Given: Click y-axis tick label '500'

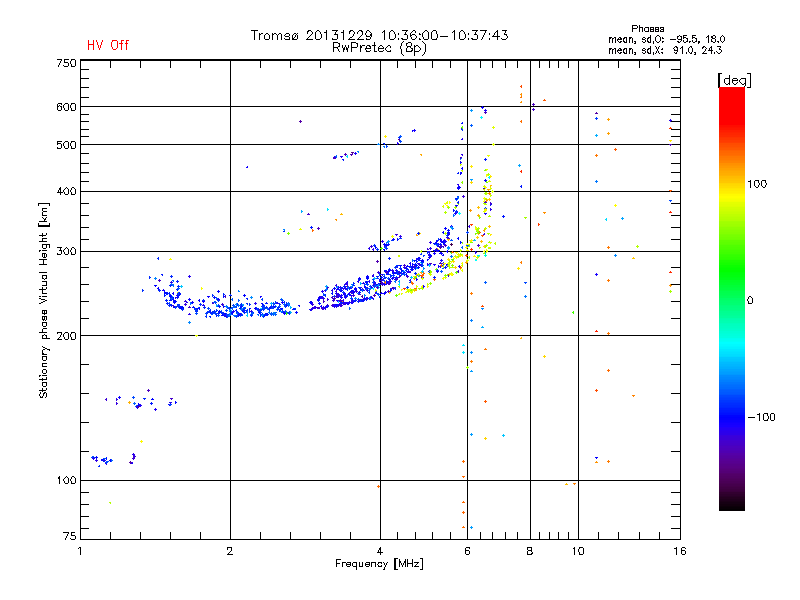Looking at the screenshot, I should click(66, 145).
